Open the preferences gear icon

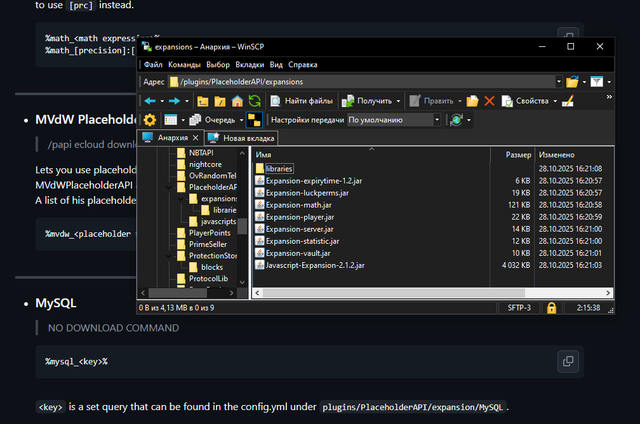click(150, 120)
